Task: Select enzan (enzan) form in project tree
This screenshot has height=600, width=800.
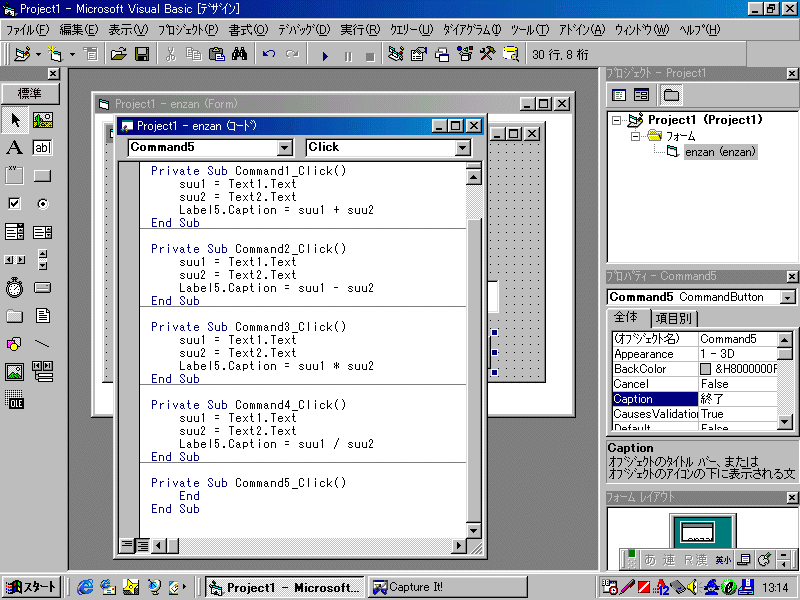Action: tap(720, 152)
